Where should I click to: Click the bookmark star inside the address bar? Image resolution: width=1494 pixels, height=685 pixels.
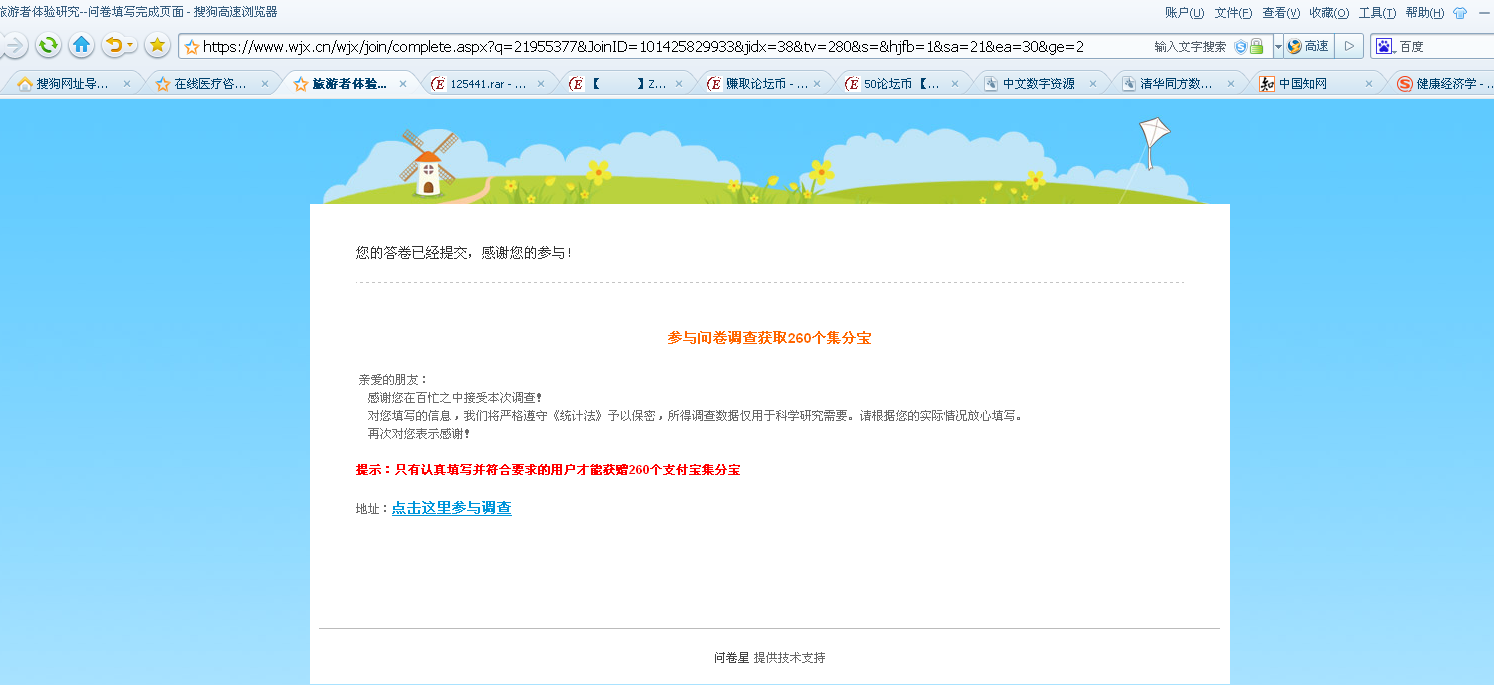[x=192, y=47]
